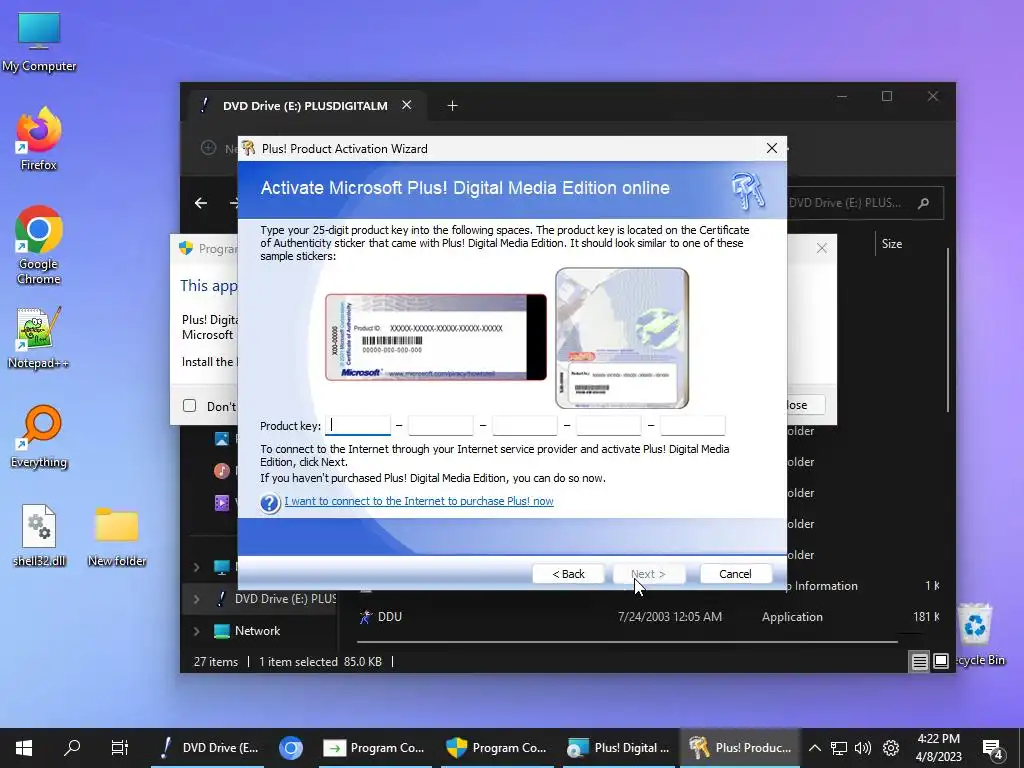Focus first product key field
1024x768 pixels.
point(358,426)
